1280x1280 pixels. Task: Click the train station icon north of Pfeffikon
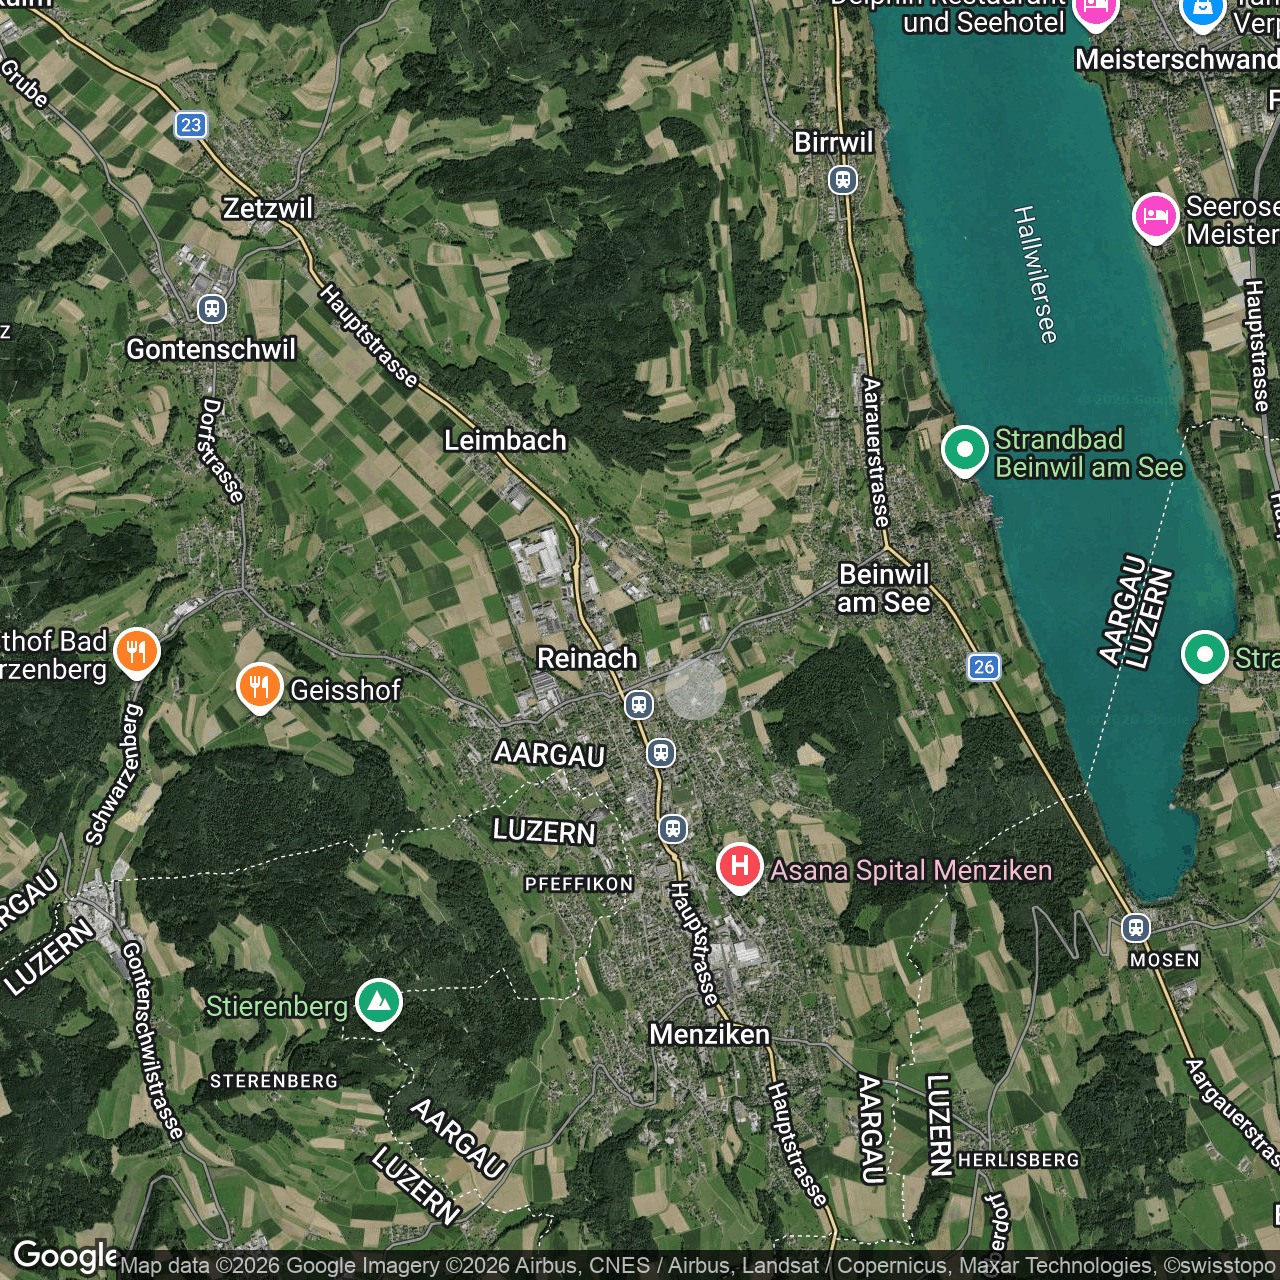673,828
